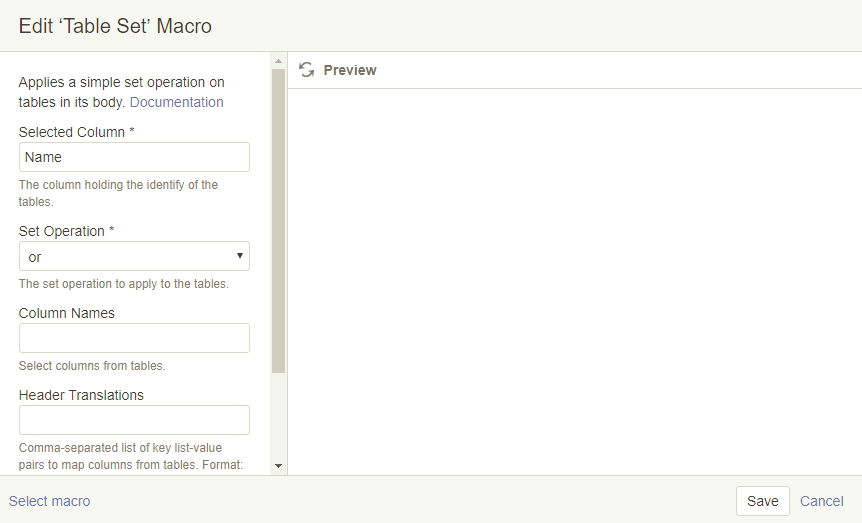862x523 pixels.
Task: Cancel the macro editing dialog
Action: 822,501
